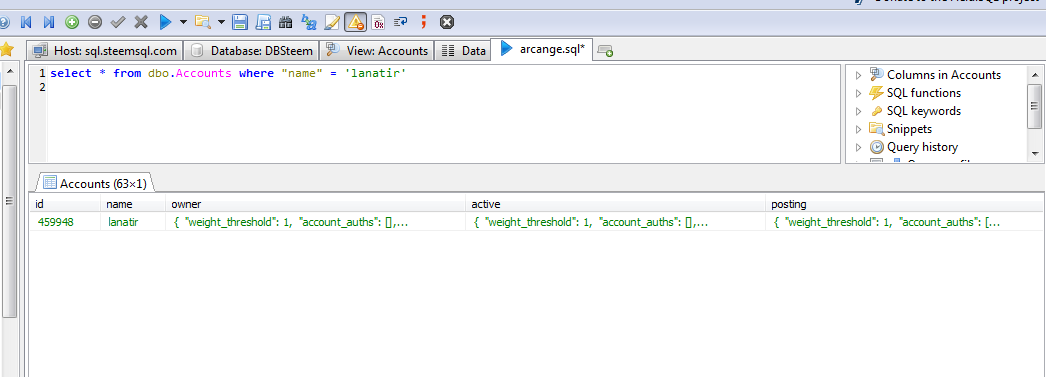Viewport: 1046px width, 377px height.
Task: Select SQL keywords helper item
Action: [x=924, y=111]
